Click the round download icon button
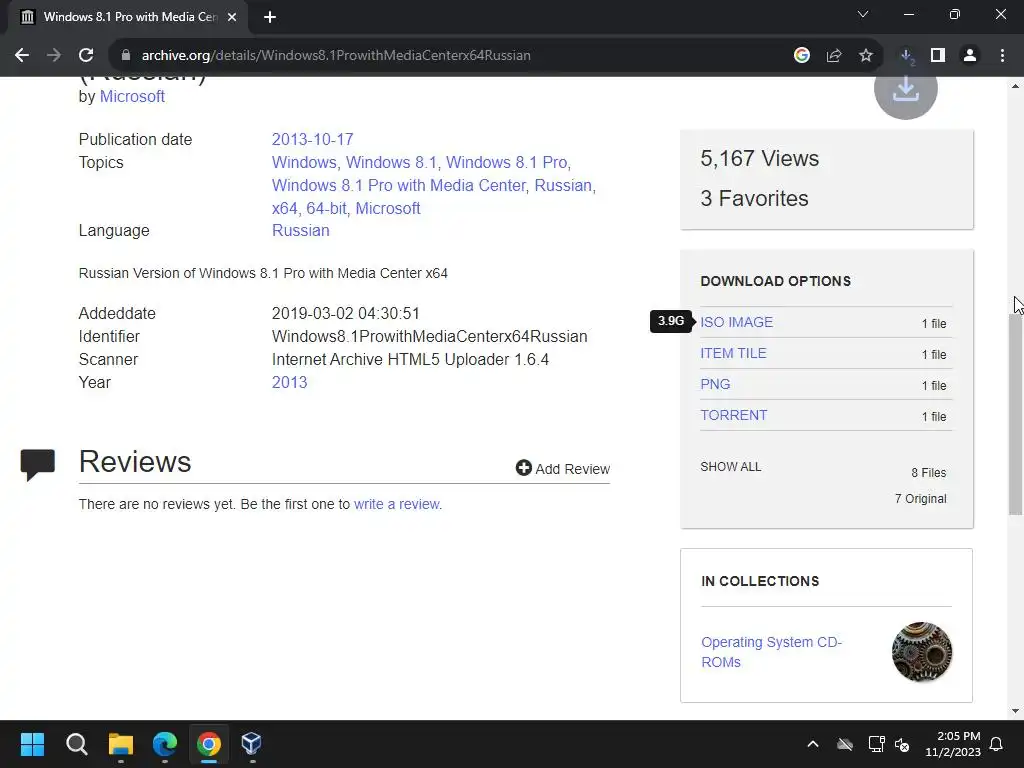 906,88
